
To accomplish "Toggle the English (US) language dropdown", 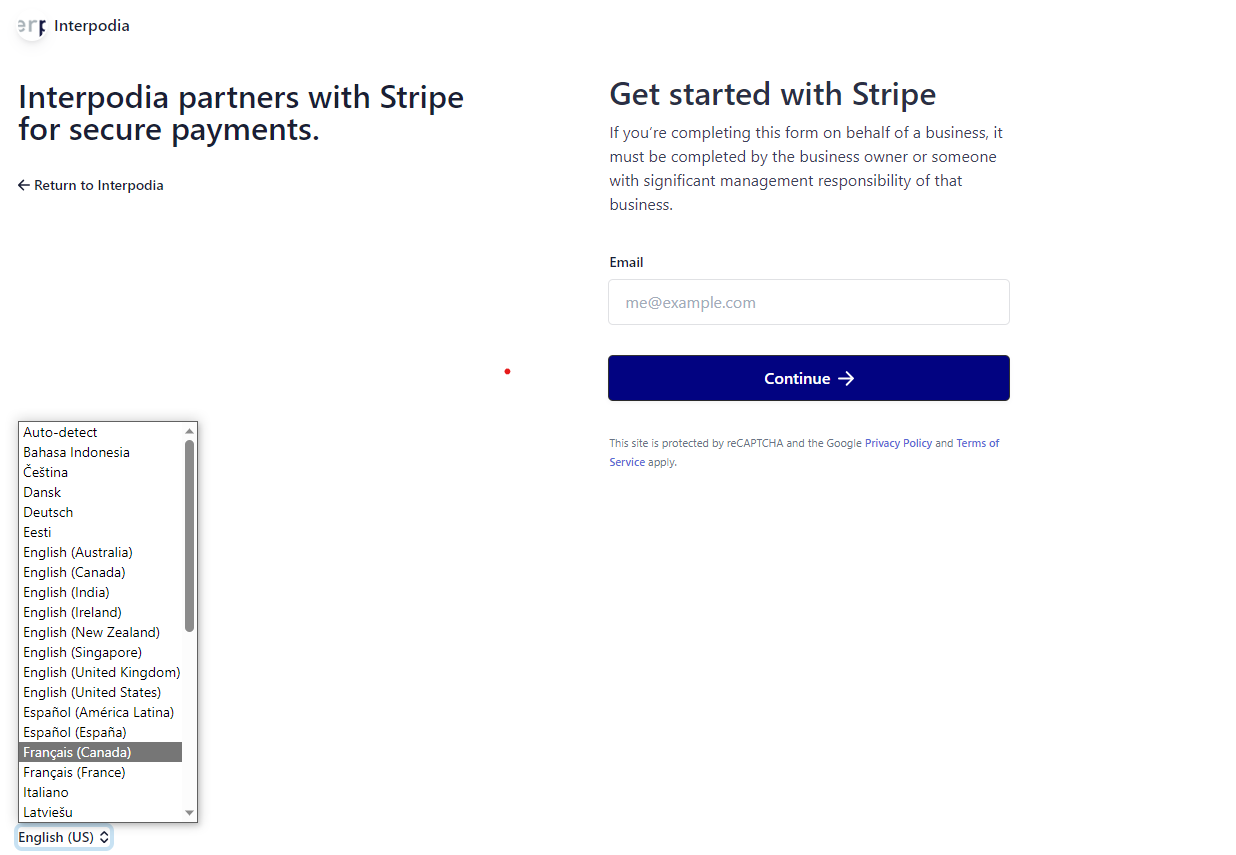I will pos(64,837).
